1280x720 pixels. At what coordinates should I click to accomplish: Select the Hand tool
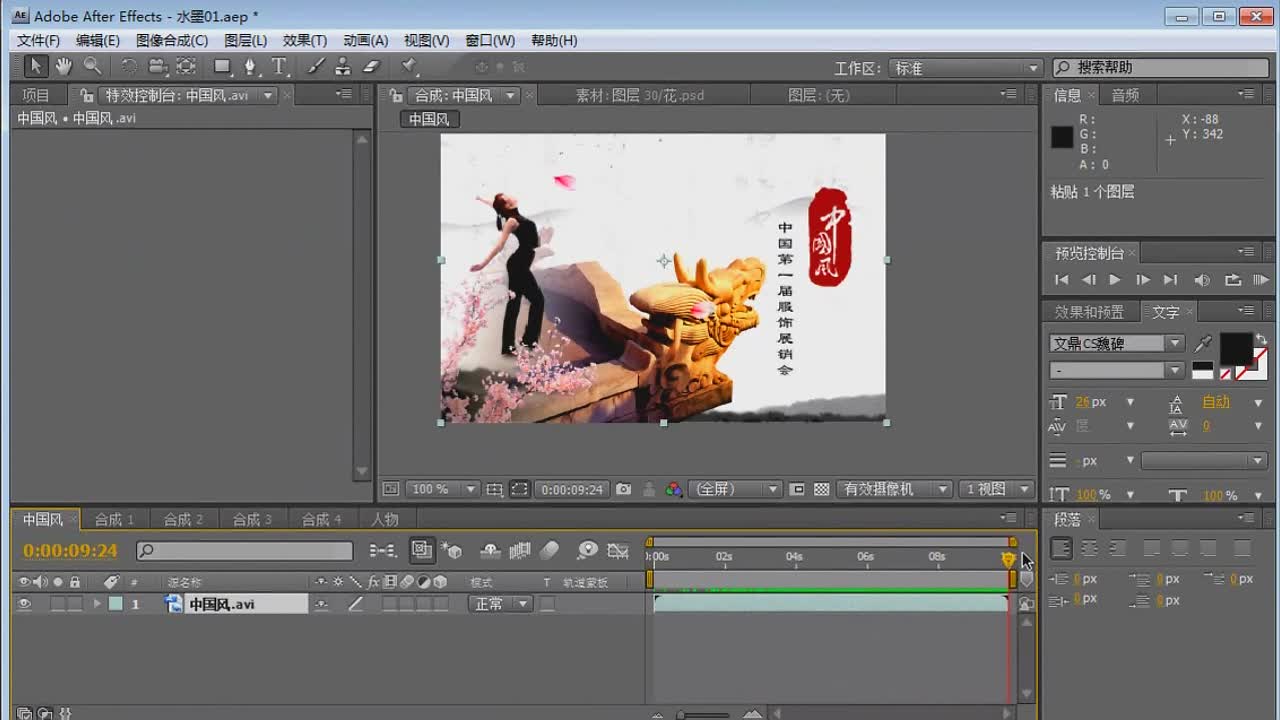click(x=64, y=67)
